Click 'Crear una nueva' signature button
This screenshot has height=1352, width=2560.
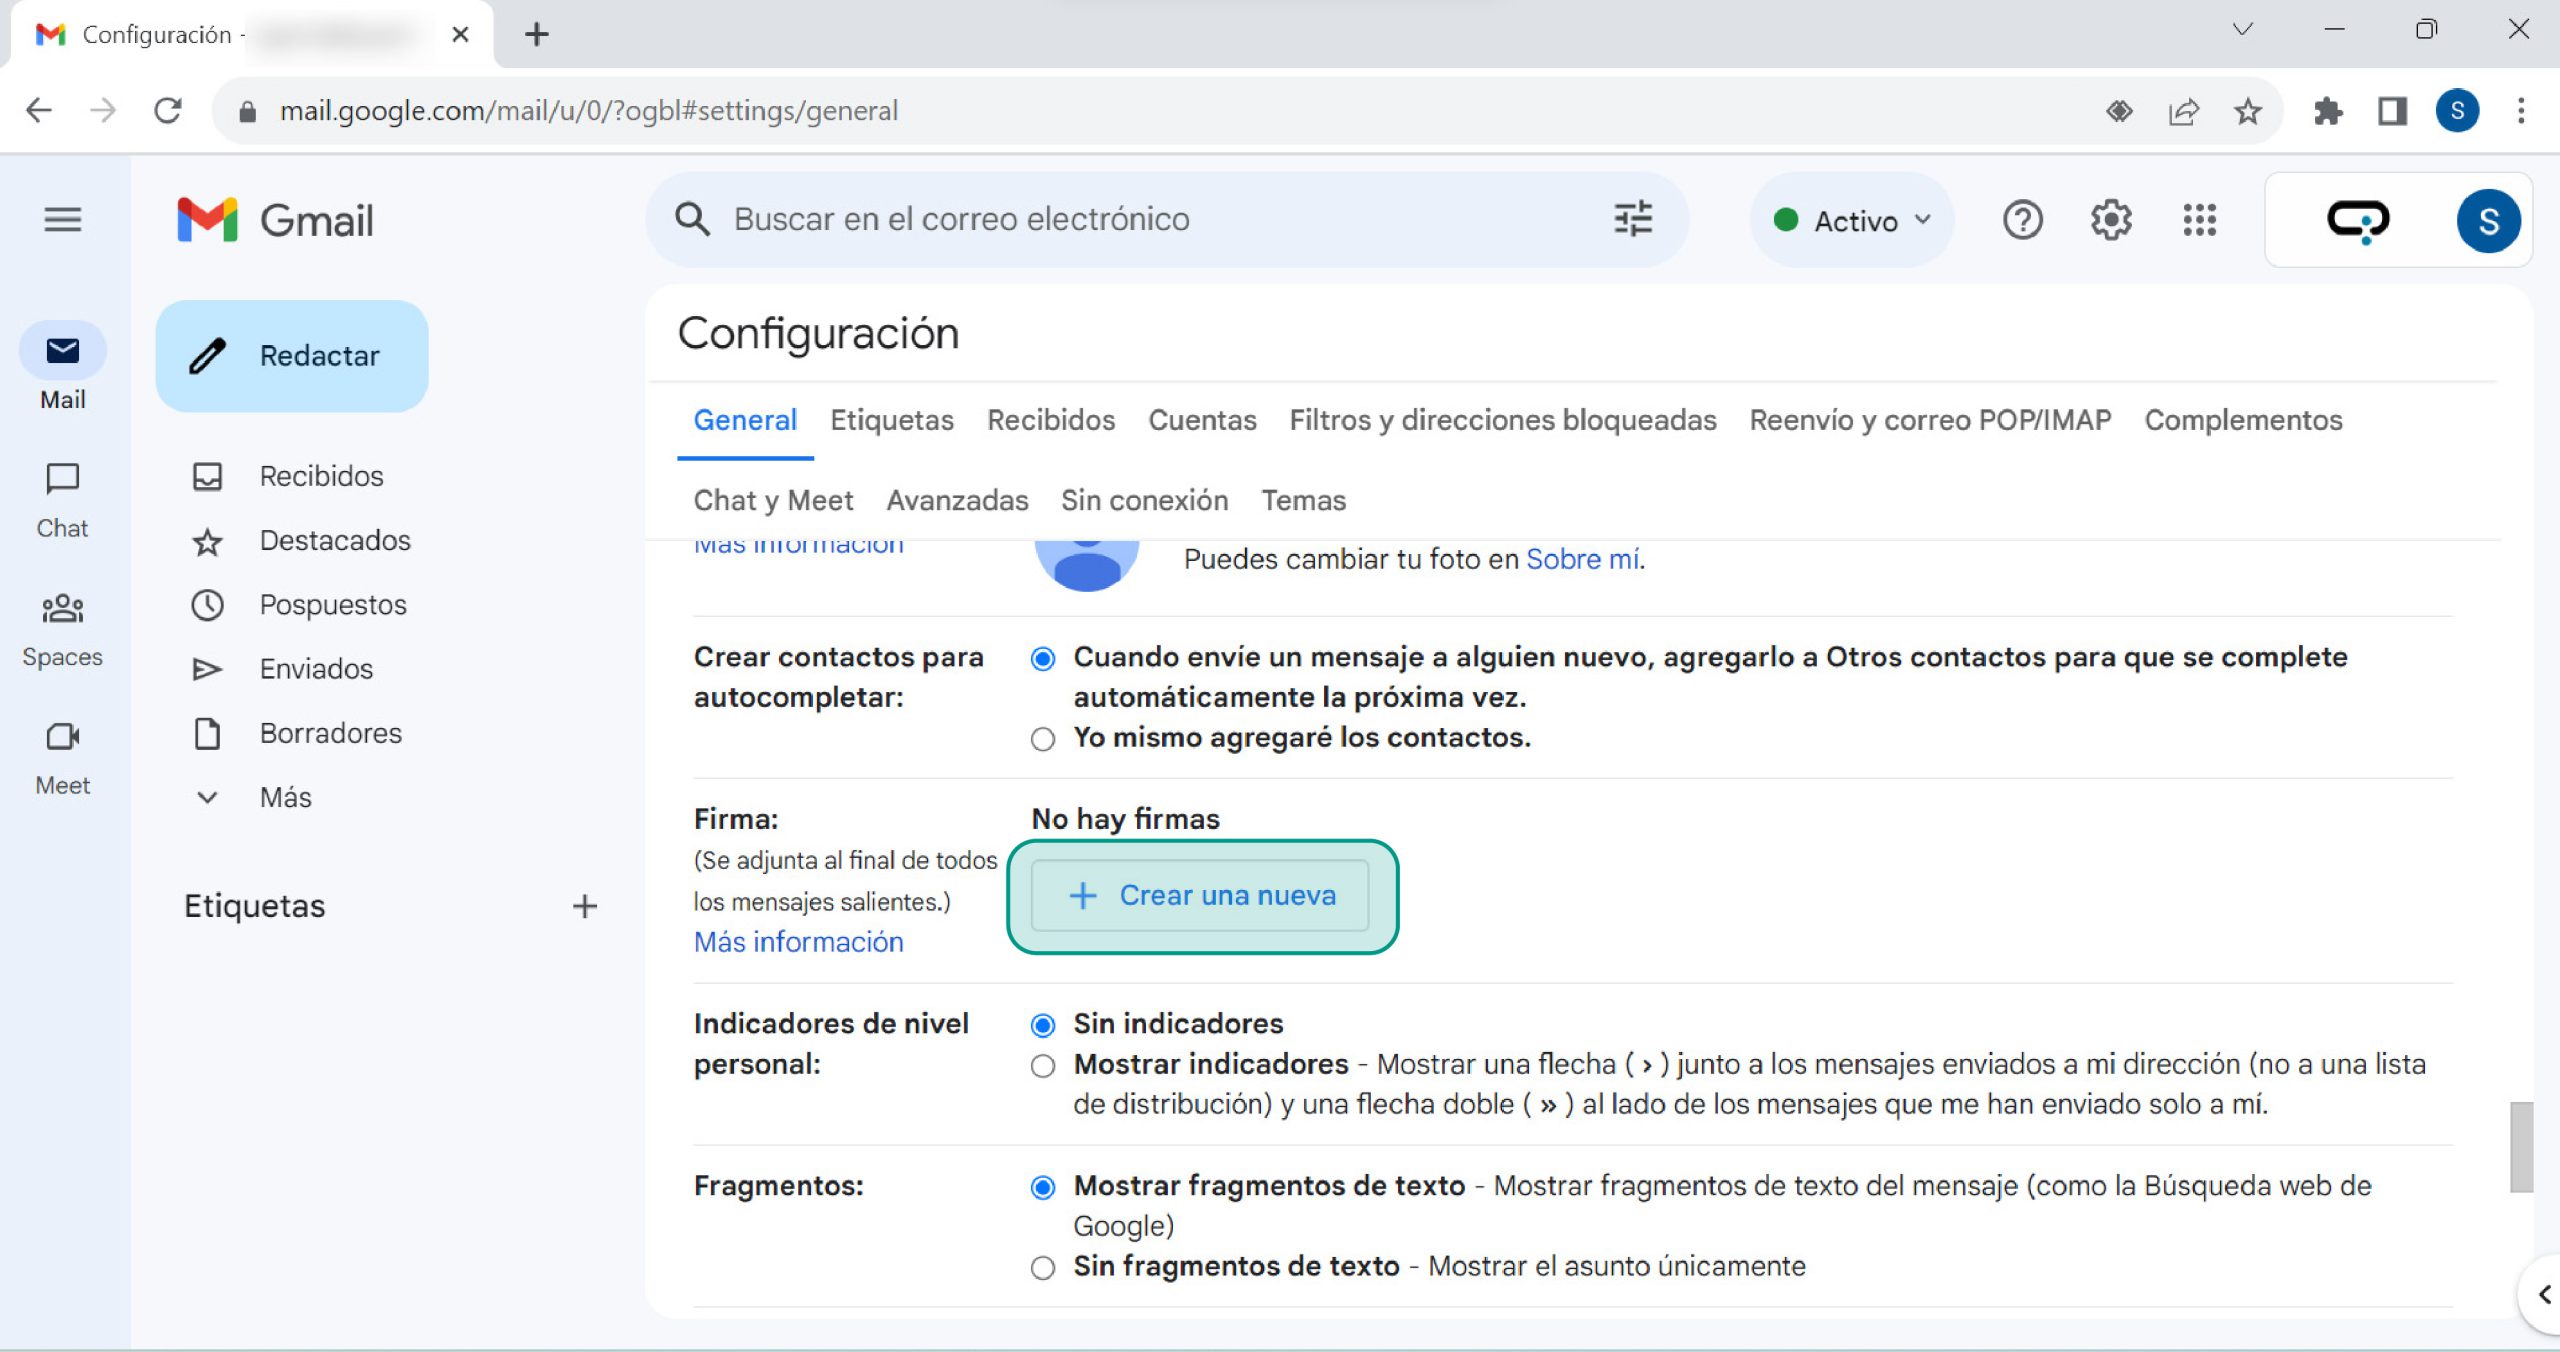[x=1200, y=895]
